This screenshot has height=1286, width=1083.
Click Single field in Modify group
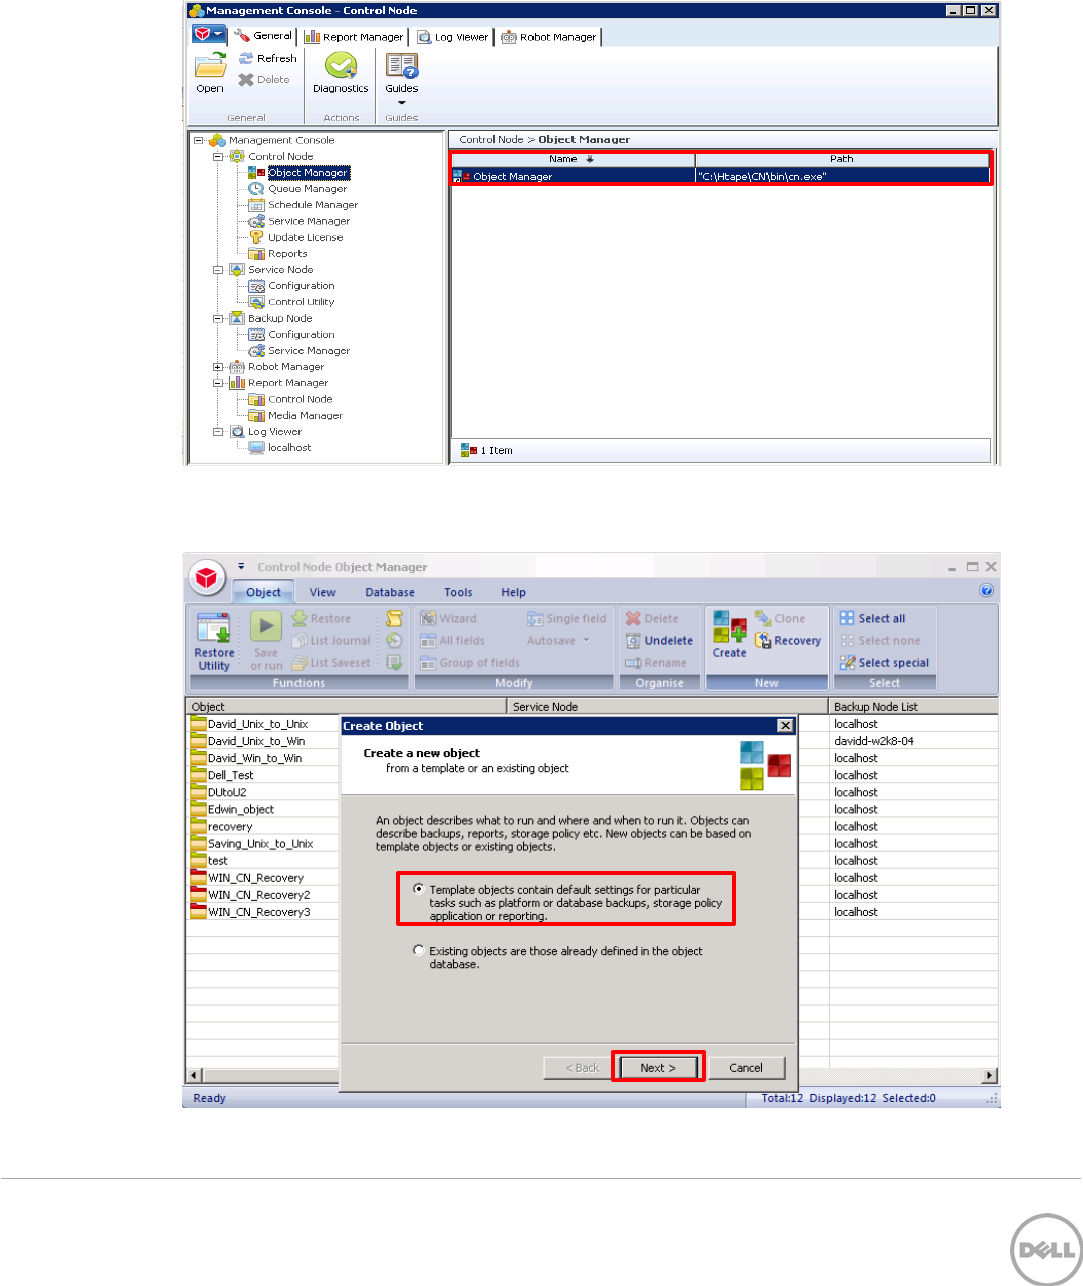tap(567, 619)
